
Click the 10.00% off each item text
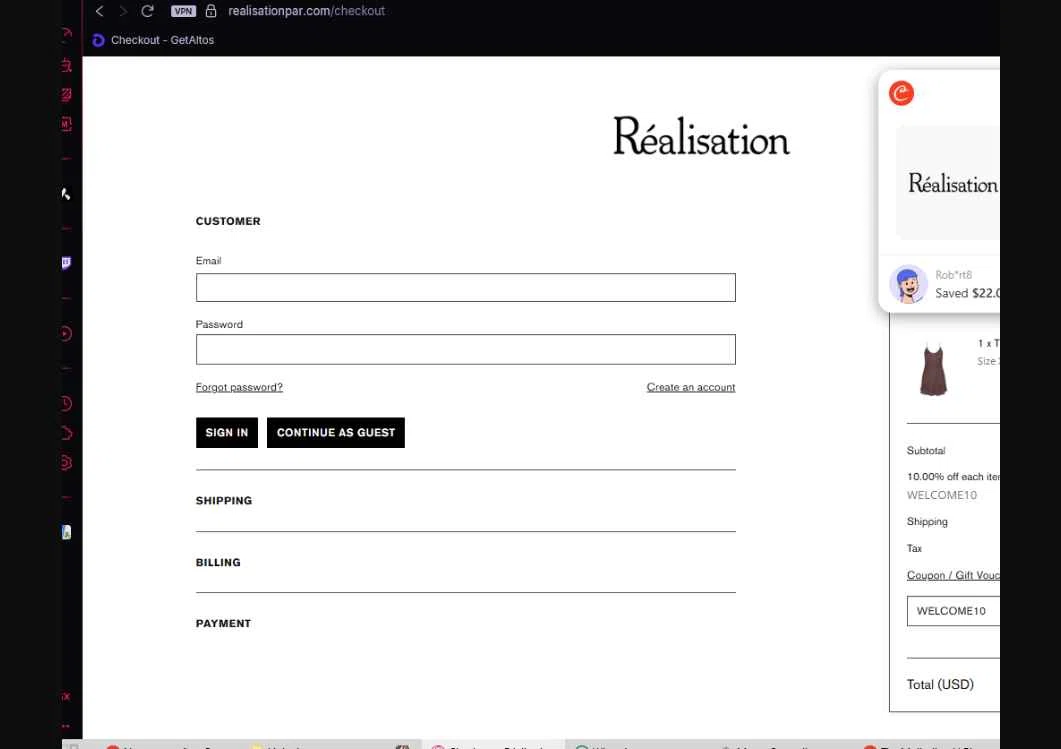pos(953,476)
